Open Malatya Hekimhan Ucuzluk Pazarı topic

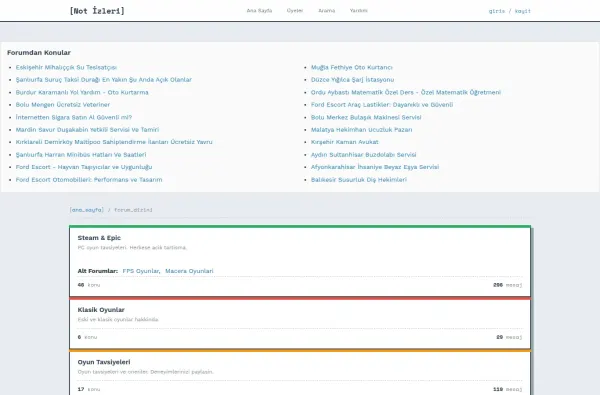361,130
